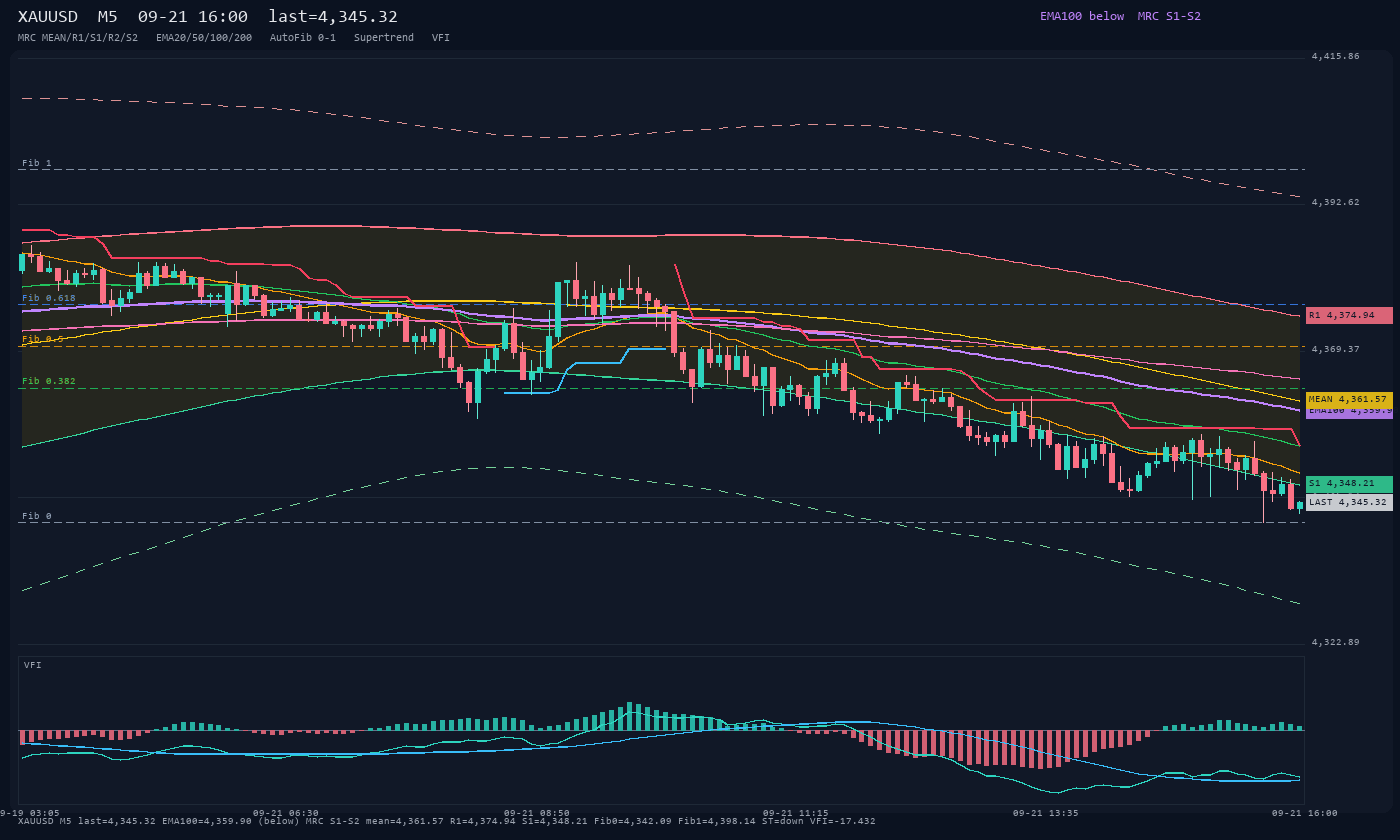The height and width of the screenshot is (840, 1400).
Task: Click the VFI entry in the top indicator list
Action: [x=441, y=38]
